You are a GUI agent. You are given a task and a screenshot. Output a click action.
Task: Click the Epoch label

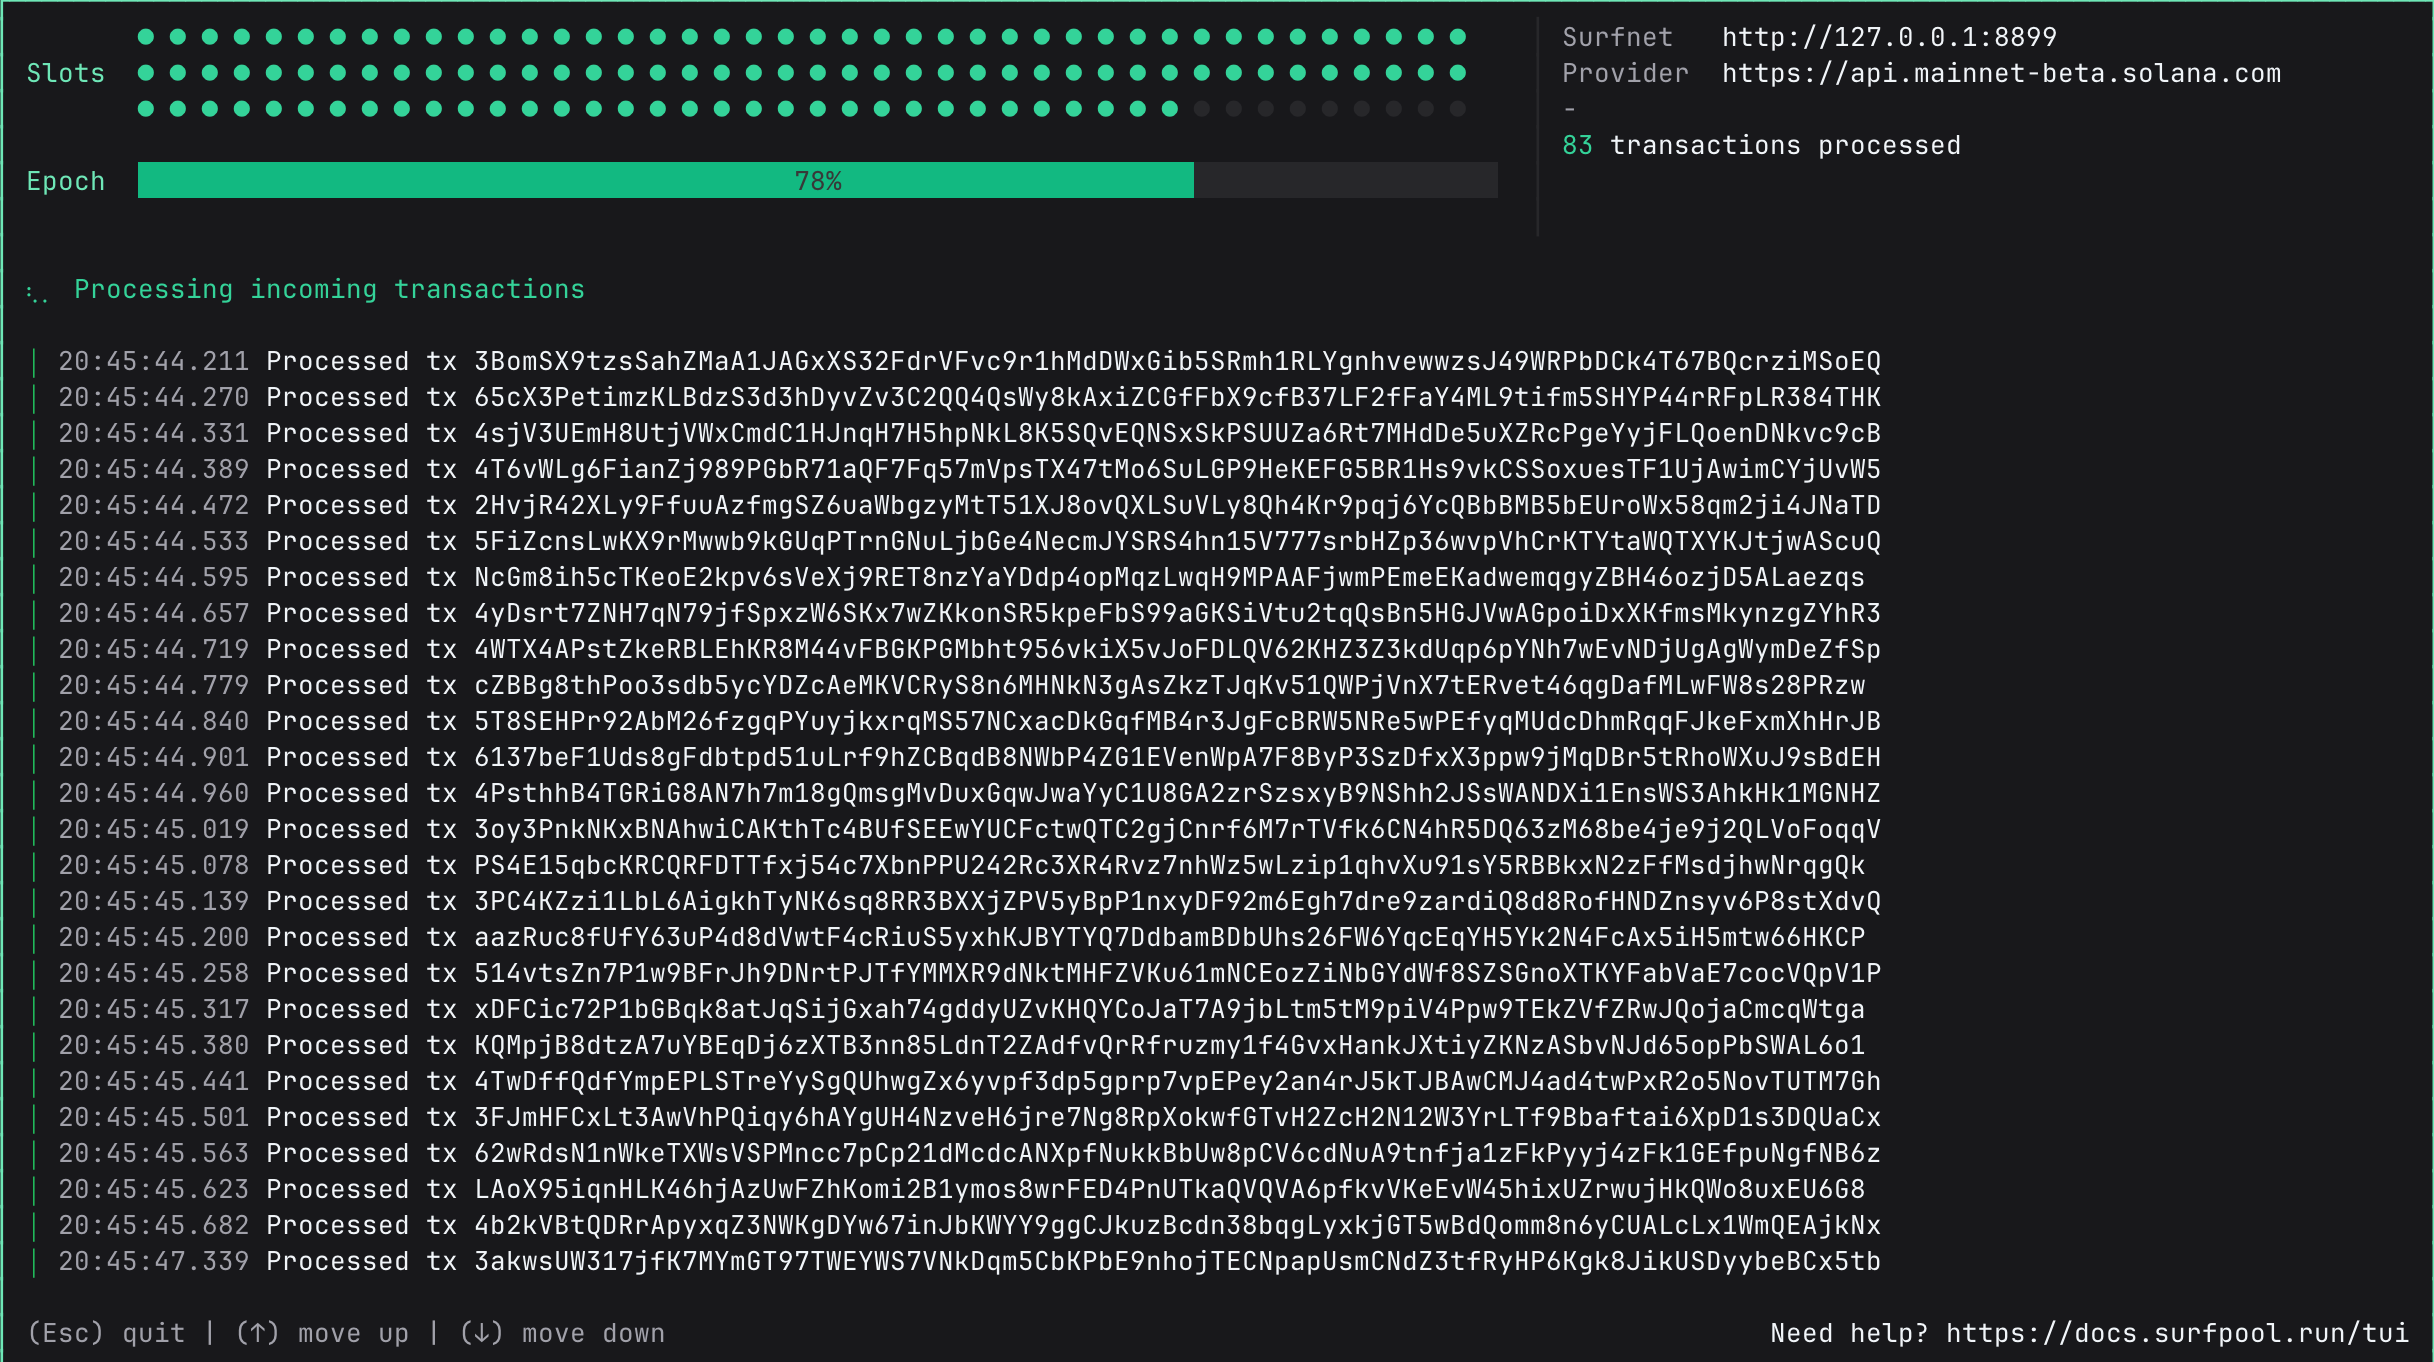(65, 181)
